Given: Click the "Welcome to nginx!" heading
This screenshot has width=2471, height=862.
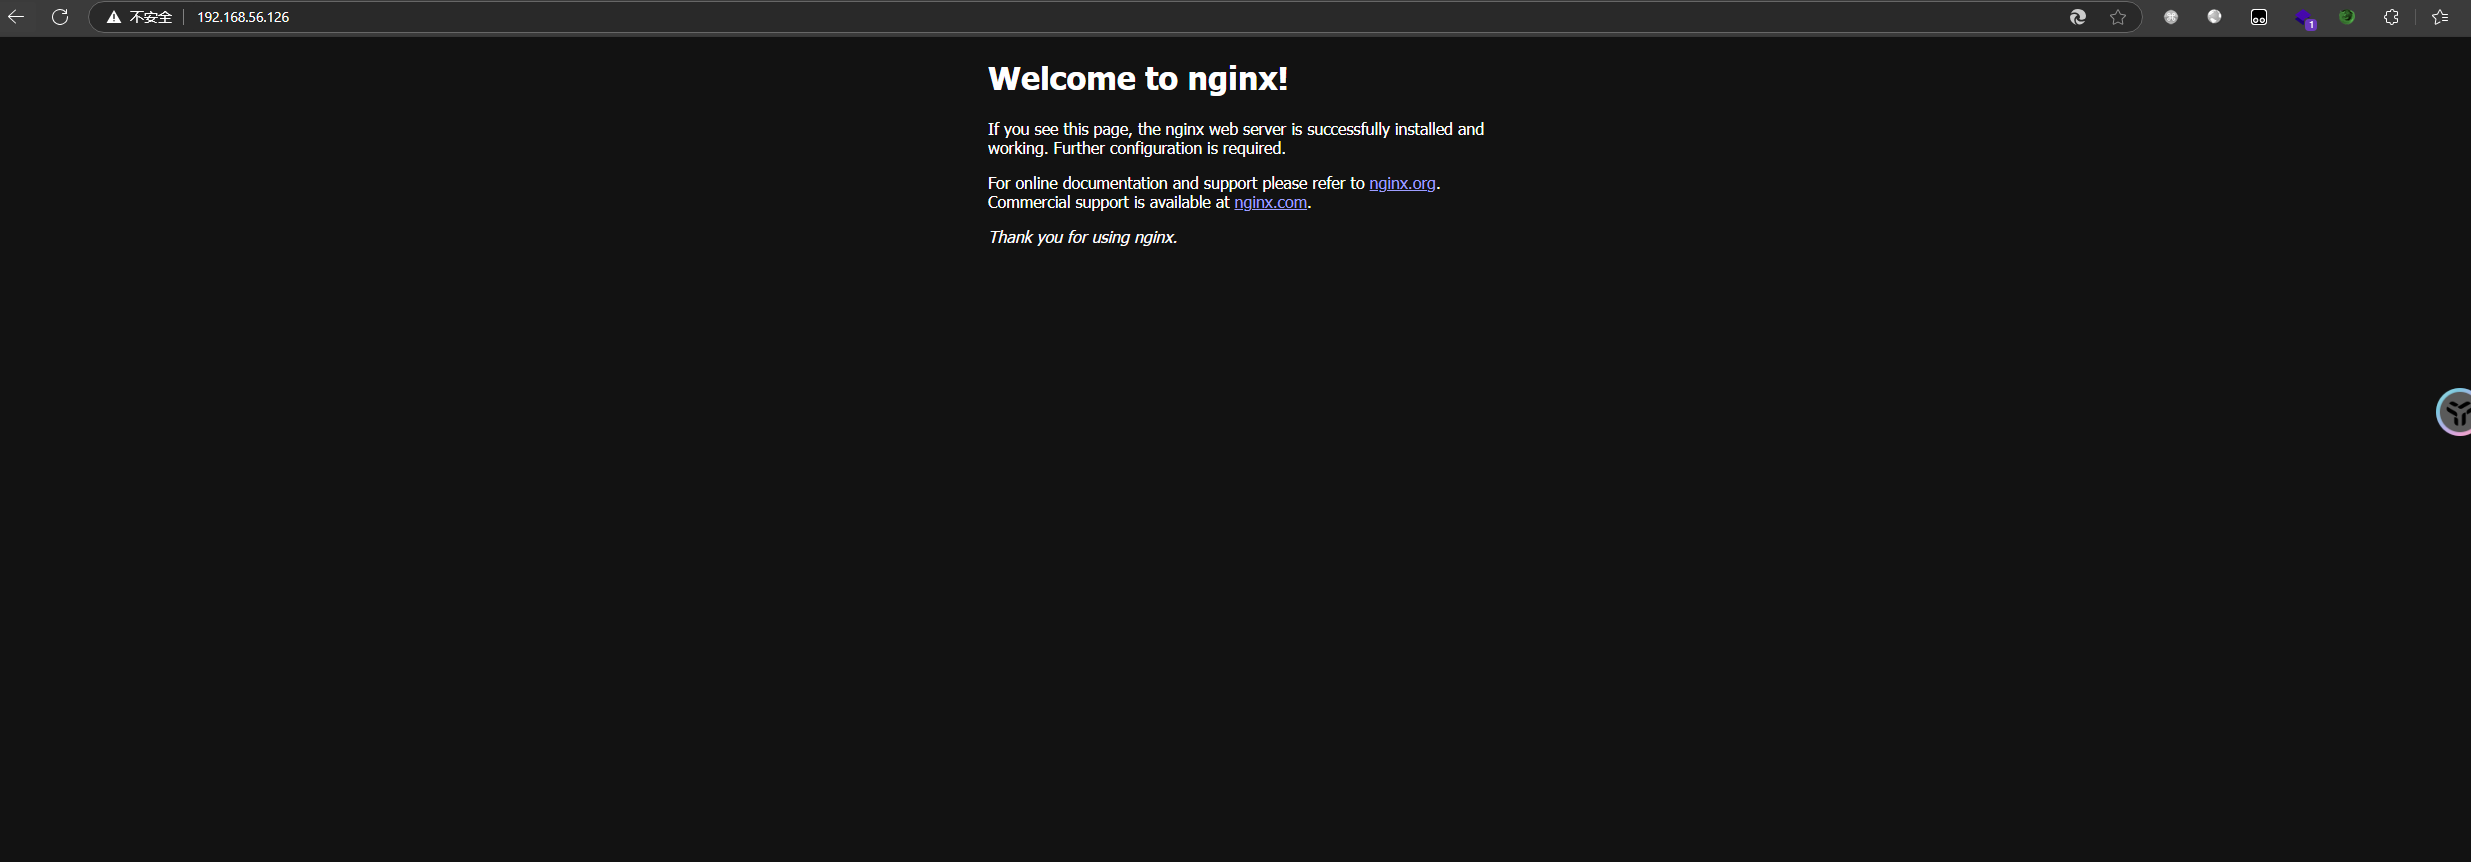Looking at the screenshot, I should (x=1138, y=78).
